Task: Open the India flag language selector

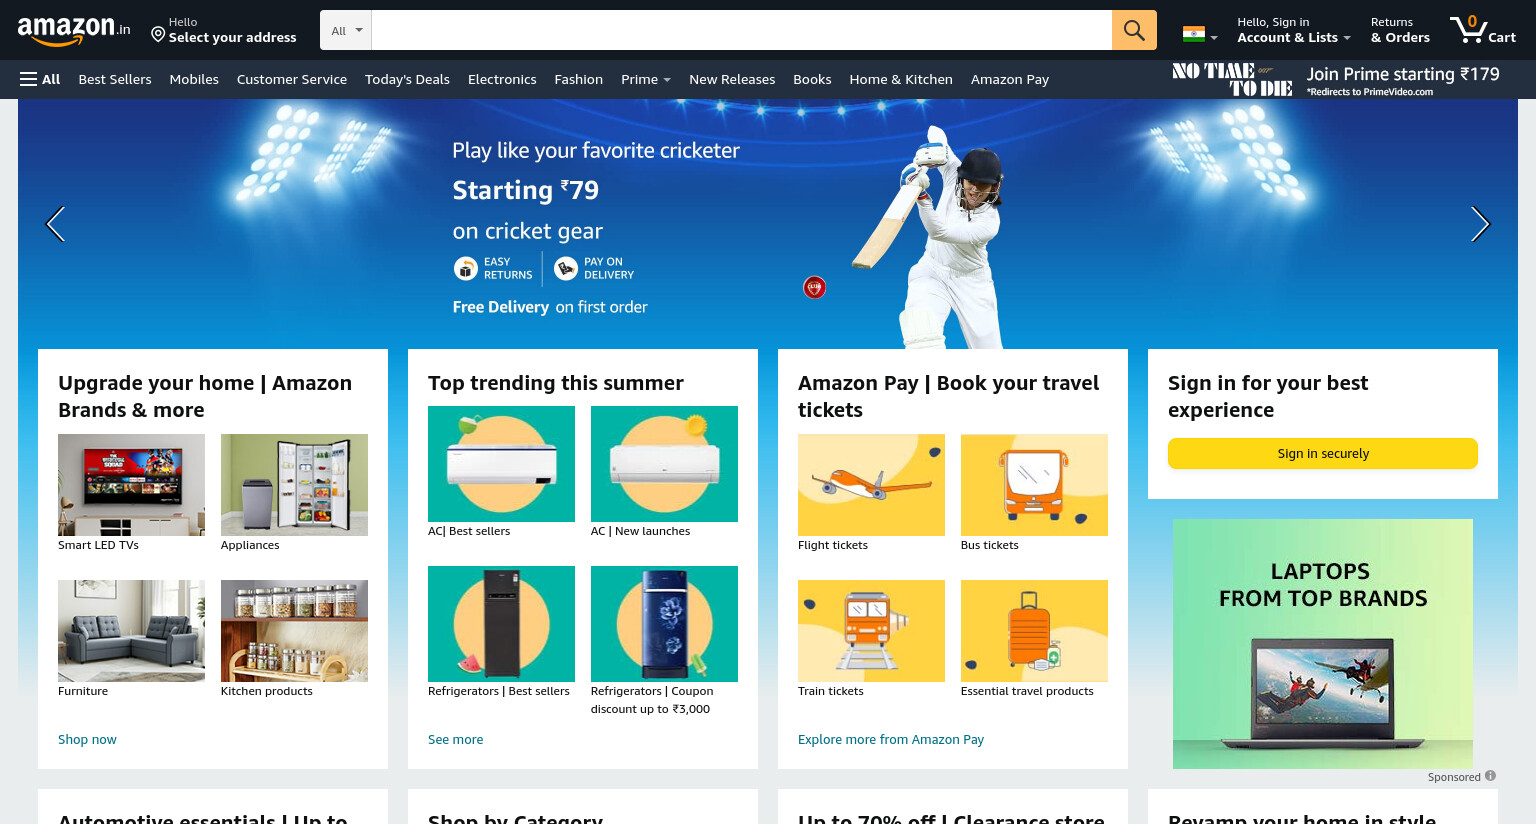Action: (1200, 34)
